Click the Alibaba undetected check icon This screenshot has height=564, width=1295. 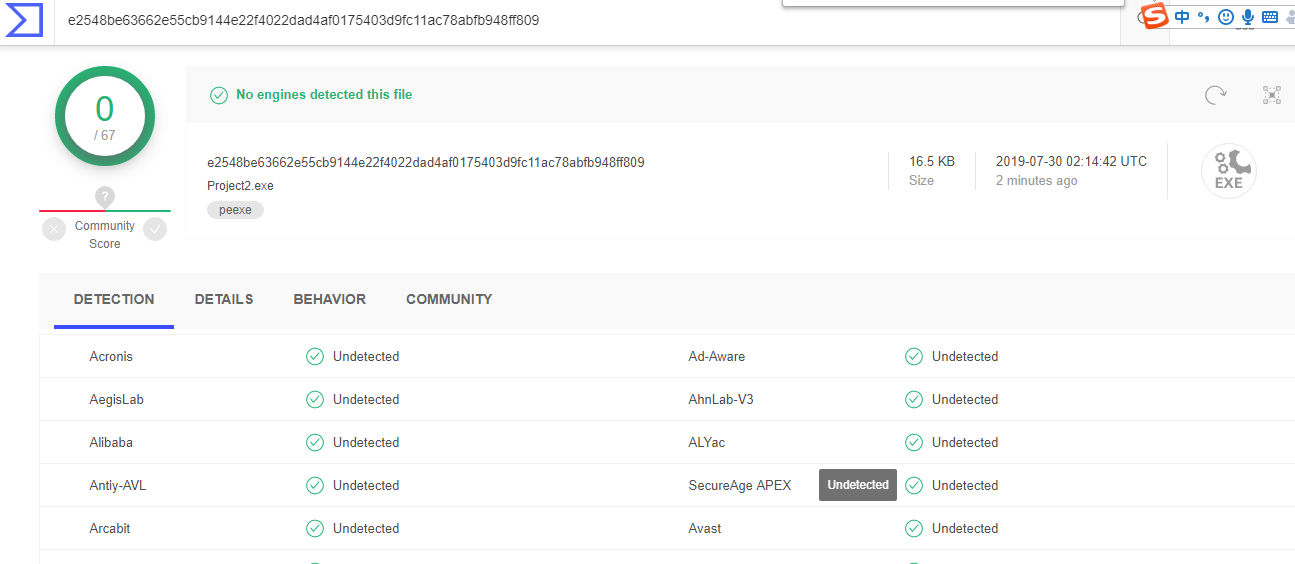click(x=315, y=442)
